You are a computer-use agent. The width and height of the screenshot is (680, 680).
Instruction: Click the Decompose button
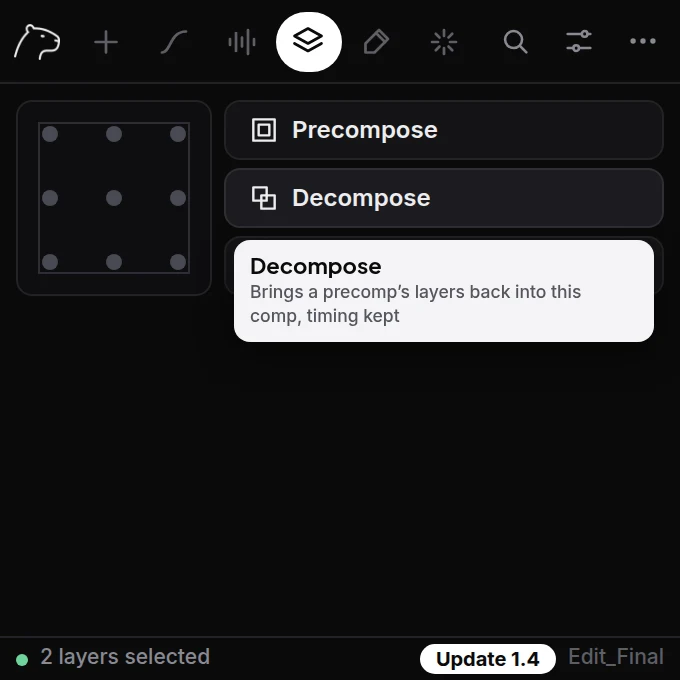coord(444,198)
